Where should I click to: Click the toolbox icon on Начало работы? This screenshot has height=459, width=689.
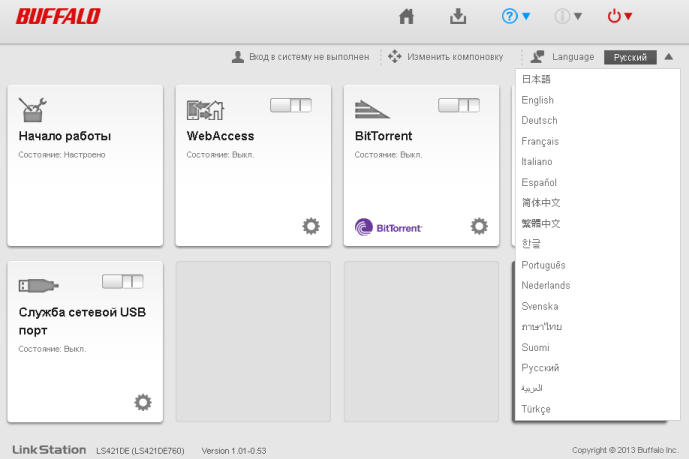[33, 109]
